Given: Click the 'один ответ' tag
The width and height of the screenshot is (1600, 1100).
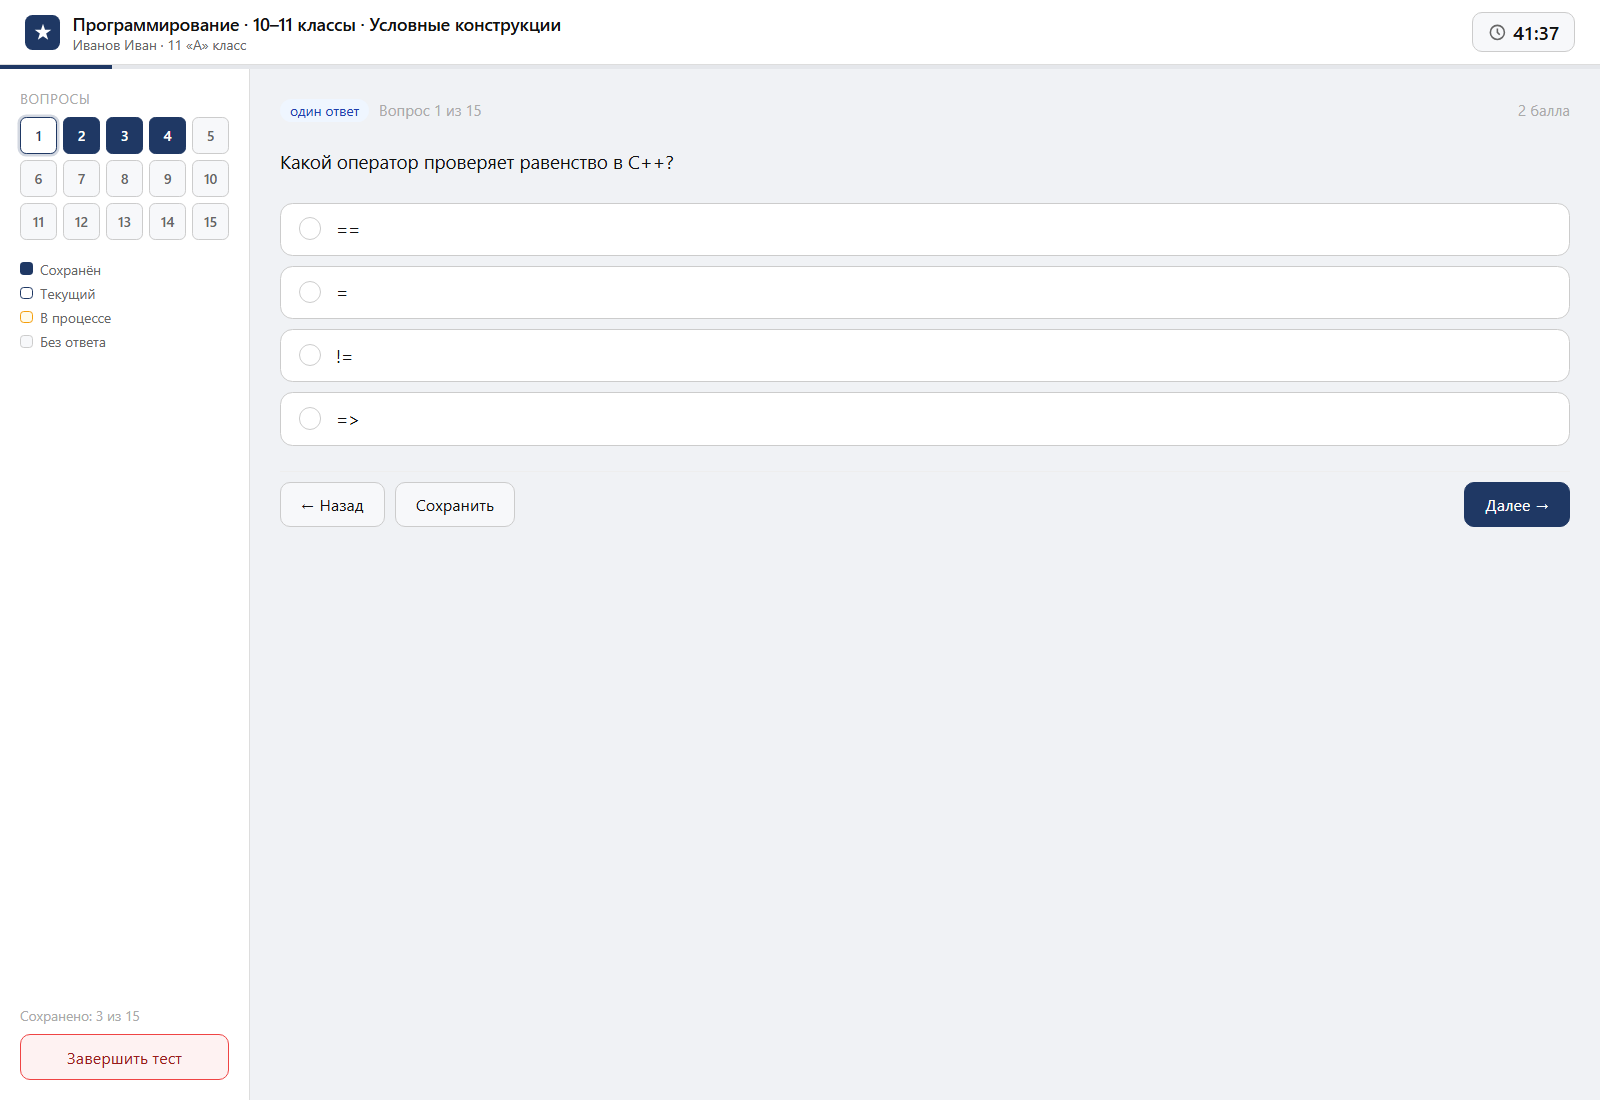Looking at the screenshot, I should (x=324, y=111).
